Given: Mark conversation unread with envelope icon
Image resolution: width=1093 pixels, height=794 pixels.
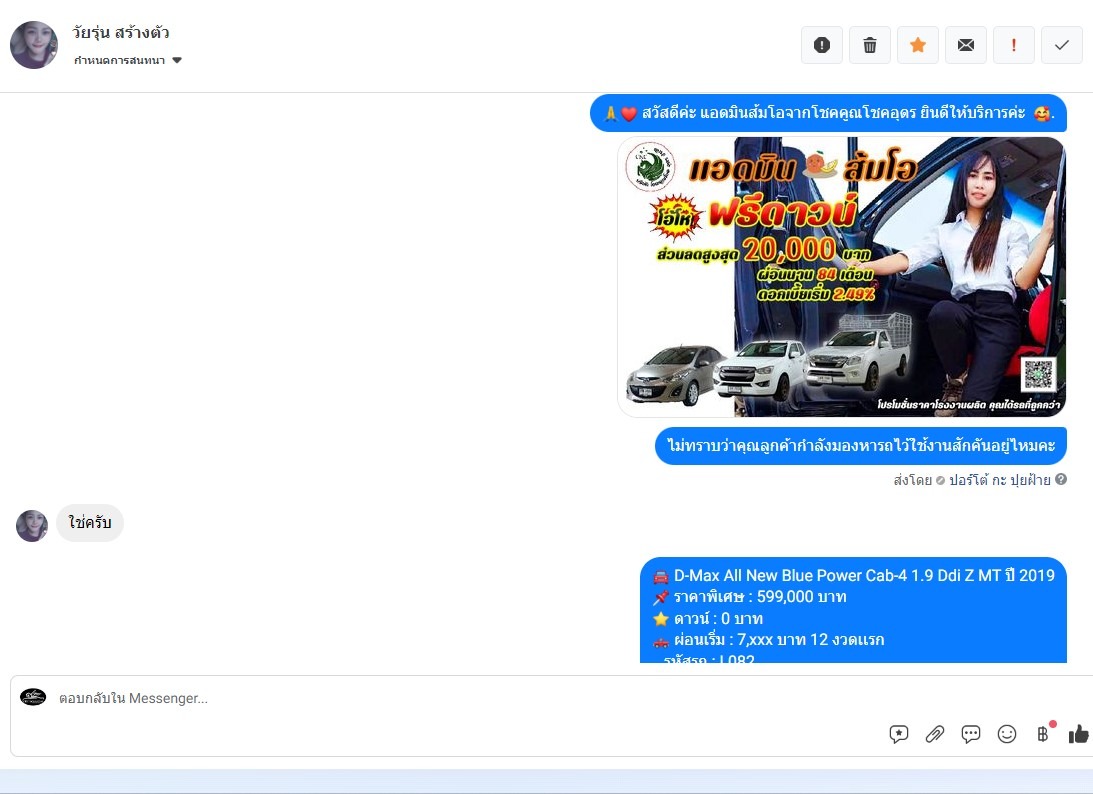Looking at the screenshot, I should [x=966, y=45].
